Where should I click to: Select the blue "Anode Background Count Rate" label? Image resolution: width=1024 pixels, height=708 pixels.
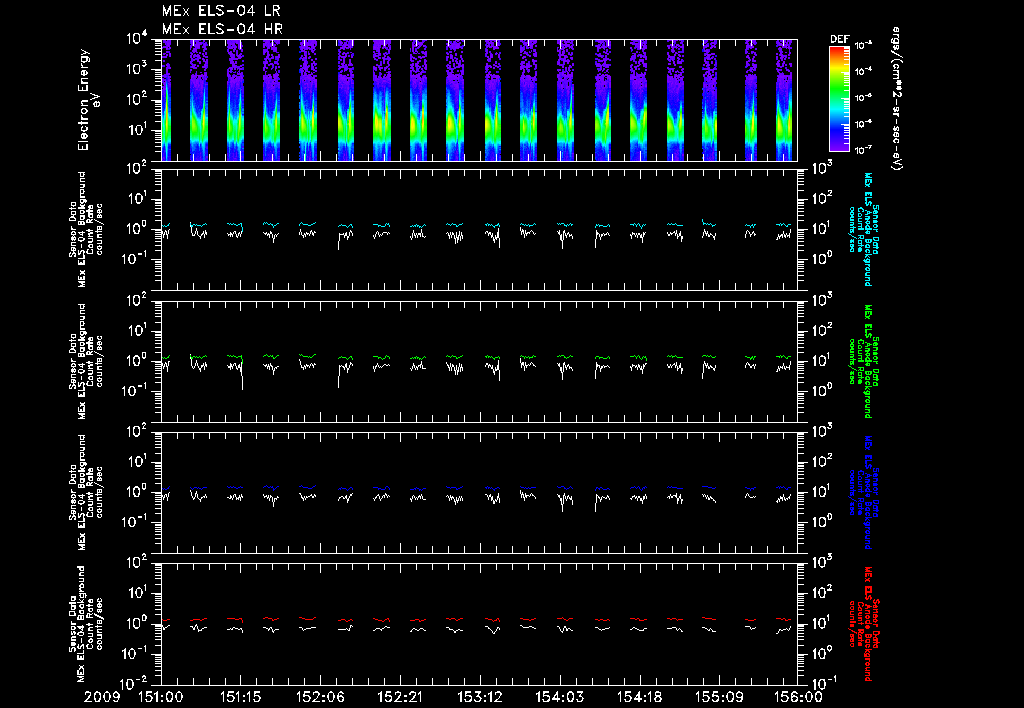(x=864, y=492)
